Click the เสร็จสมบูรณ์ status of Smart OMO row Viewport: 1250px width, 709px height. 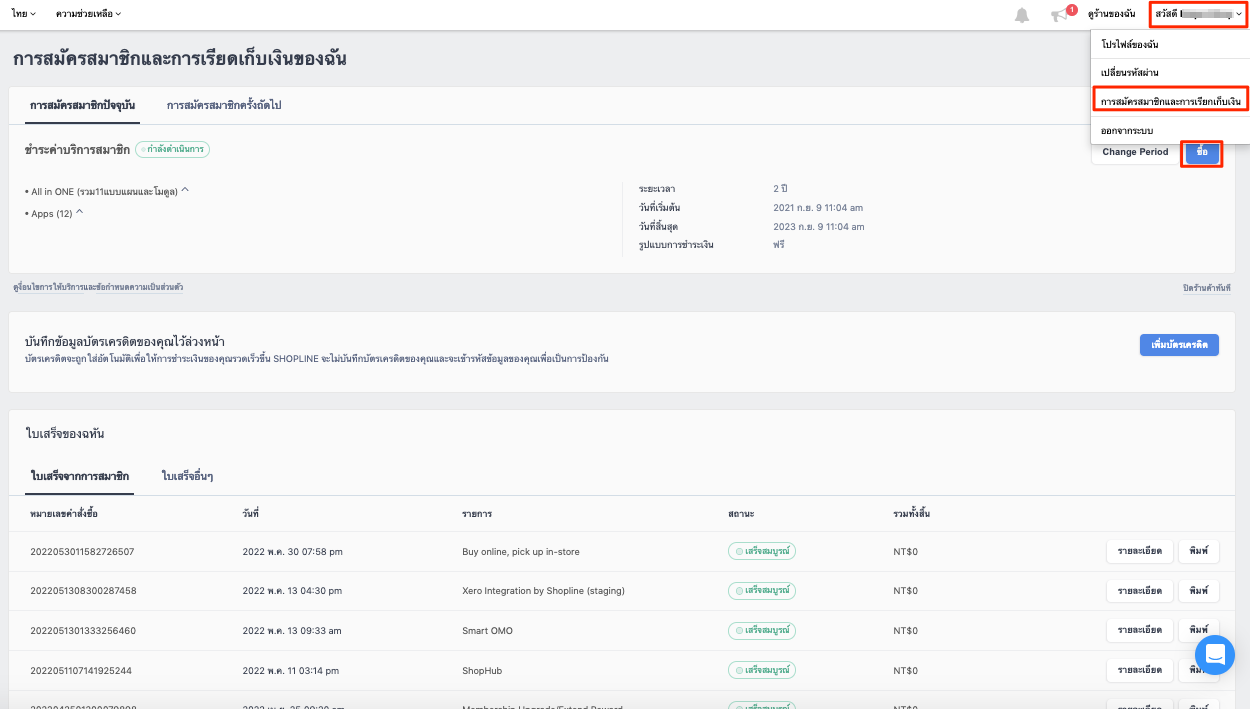(x=762, y=630)
